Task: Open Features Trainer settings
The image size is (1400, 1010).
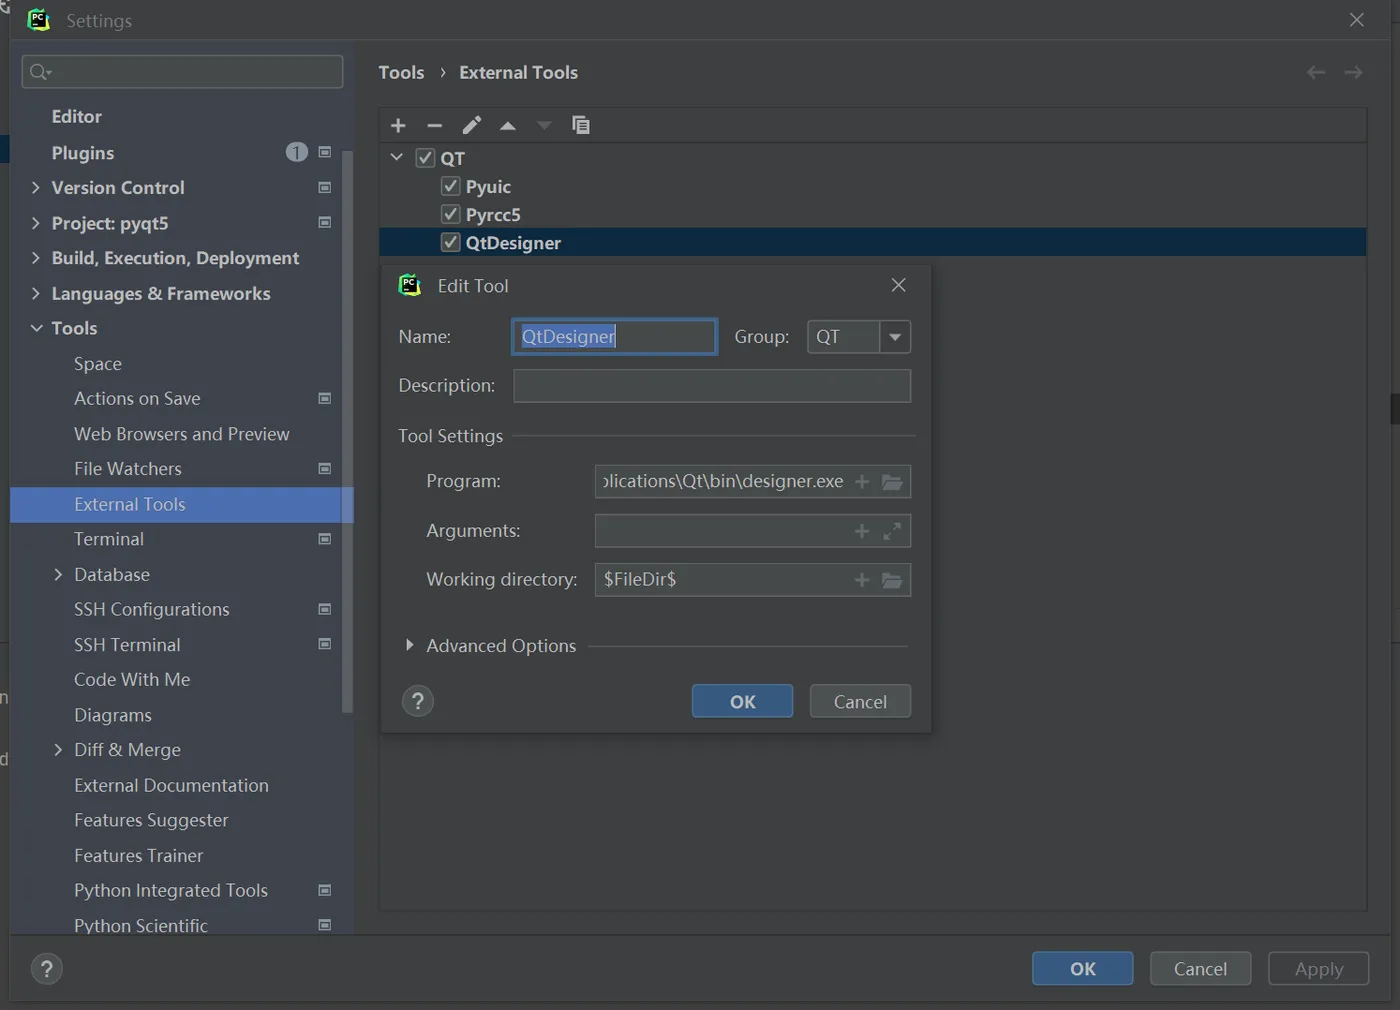Action: [138, 856]
